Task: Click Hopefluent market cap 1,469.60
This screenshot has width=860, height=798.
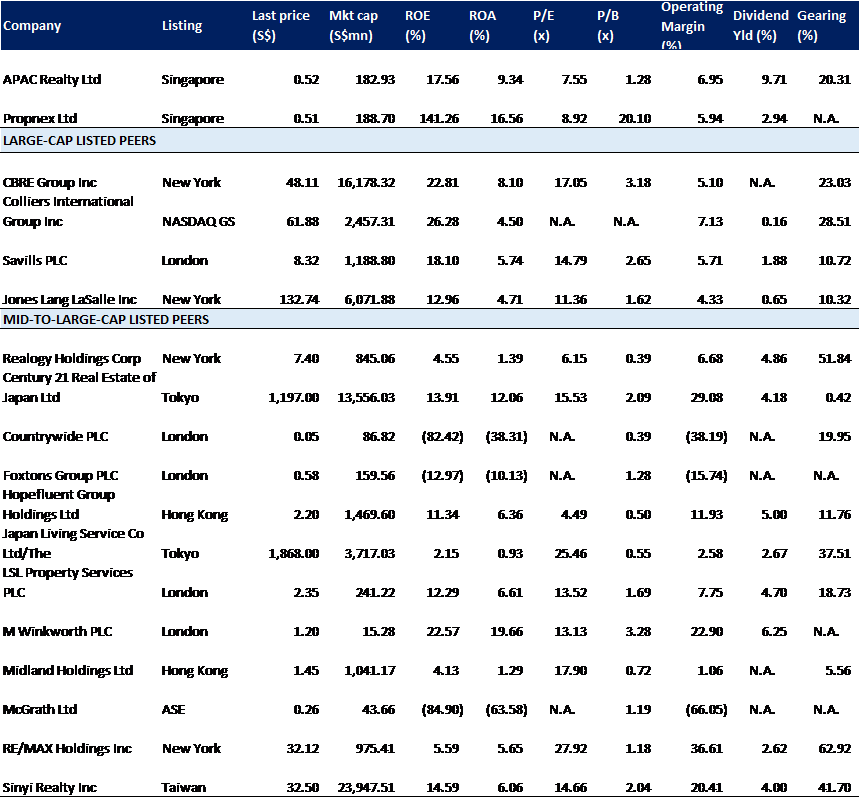Action: tap(370, 514)
